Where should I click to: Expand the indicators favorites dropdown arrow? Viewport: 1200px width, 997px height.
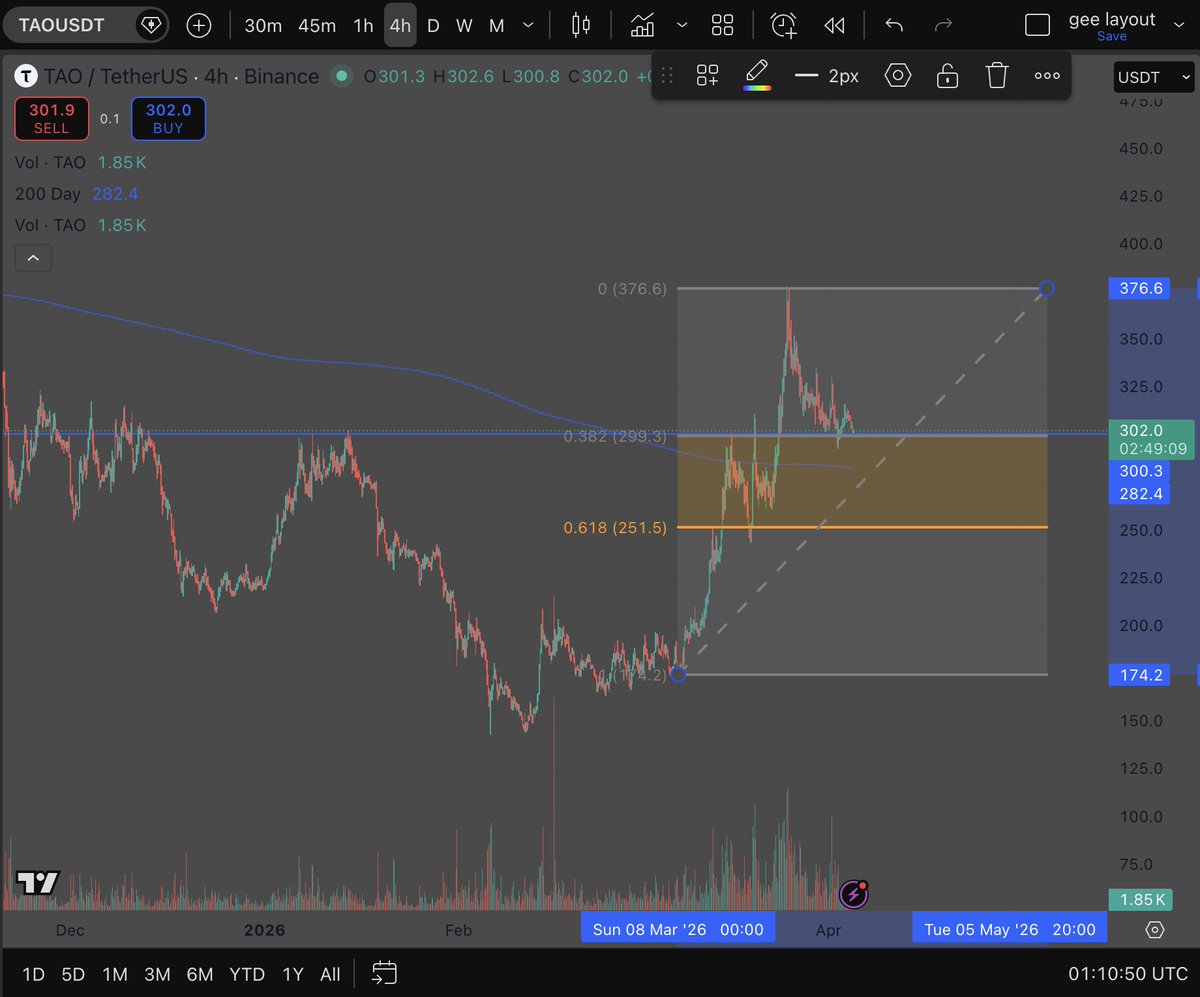[x=681, y=26]
